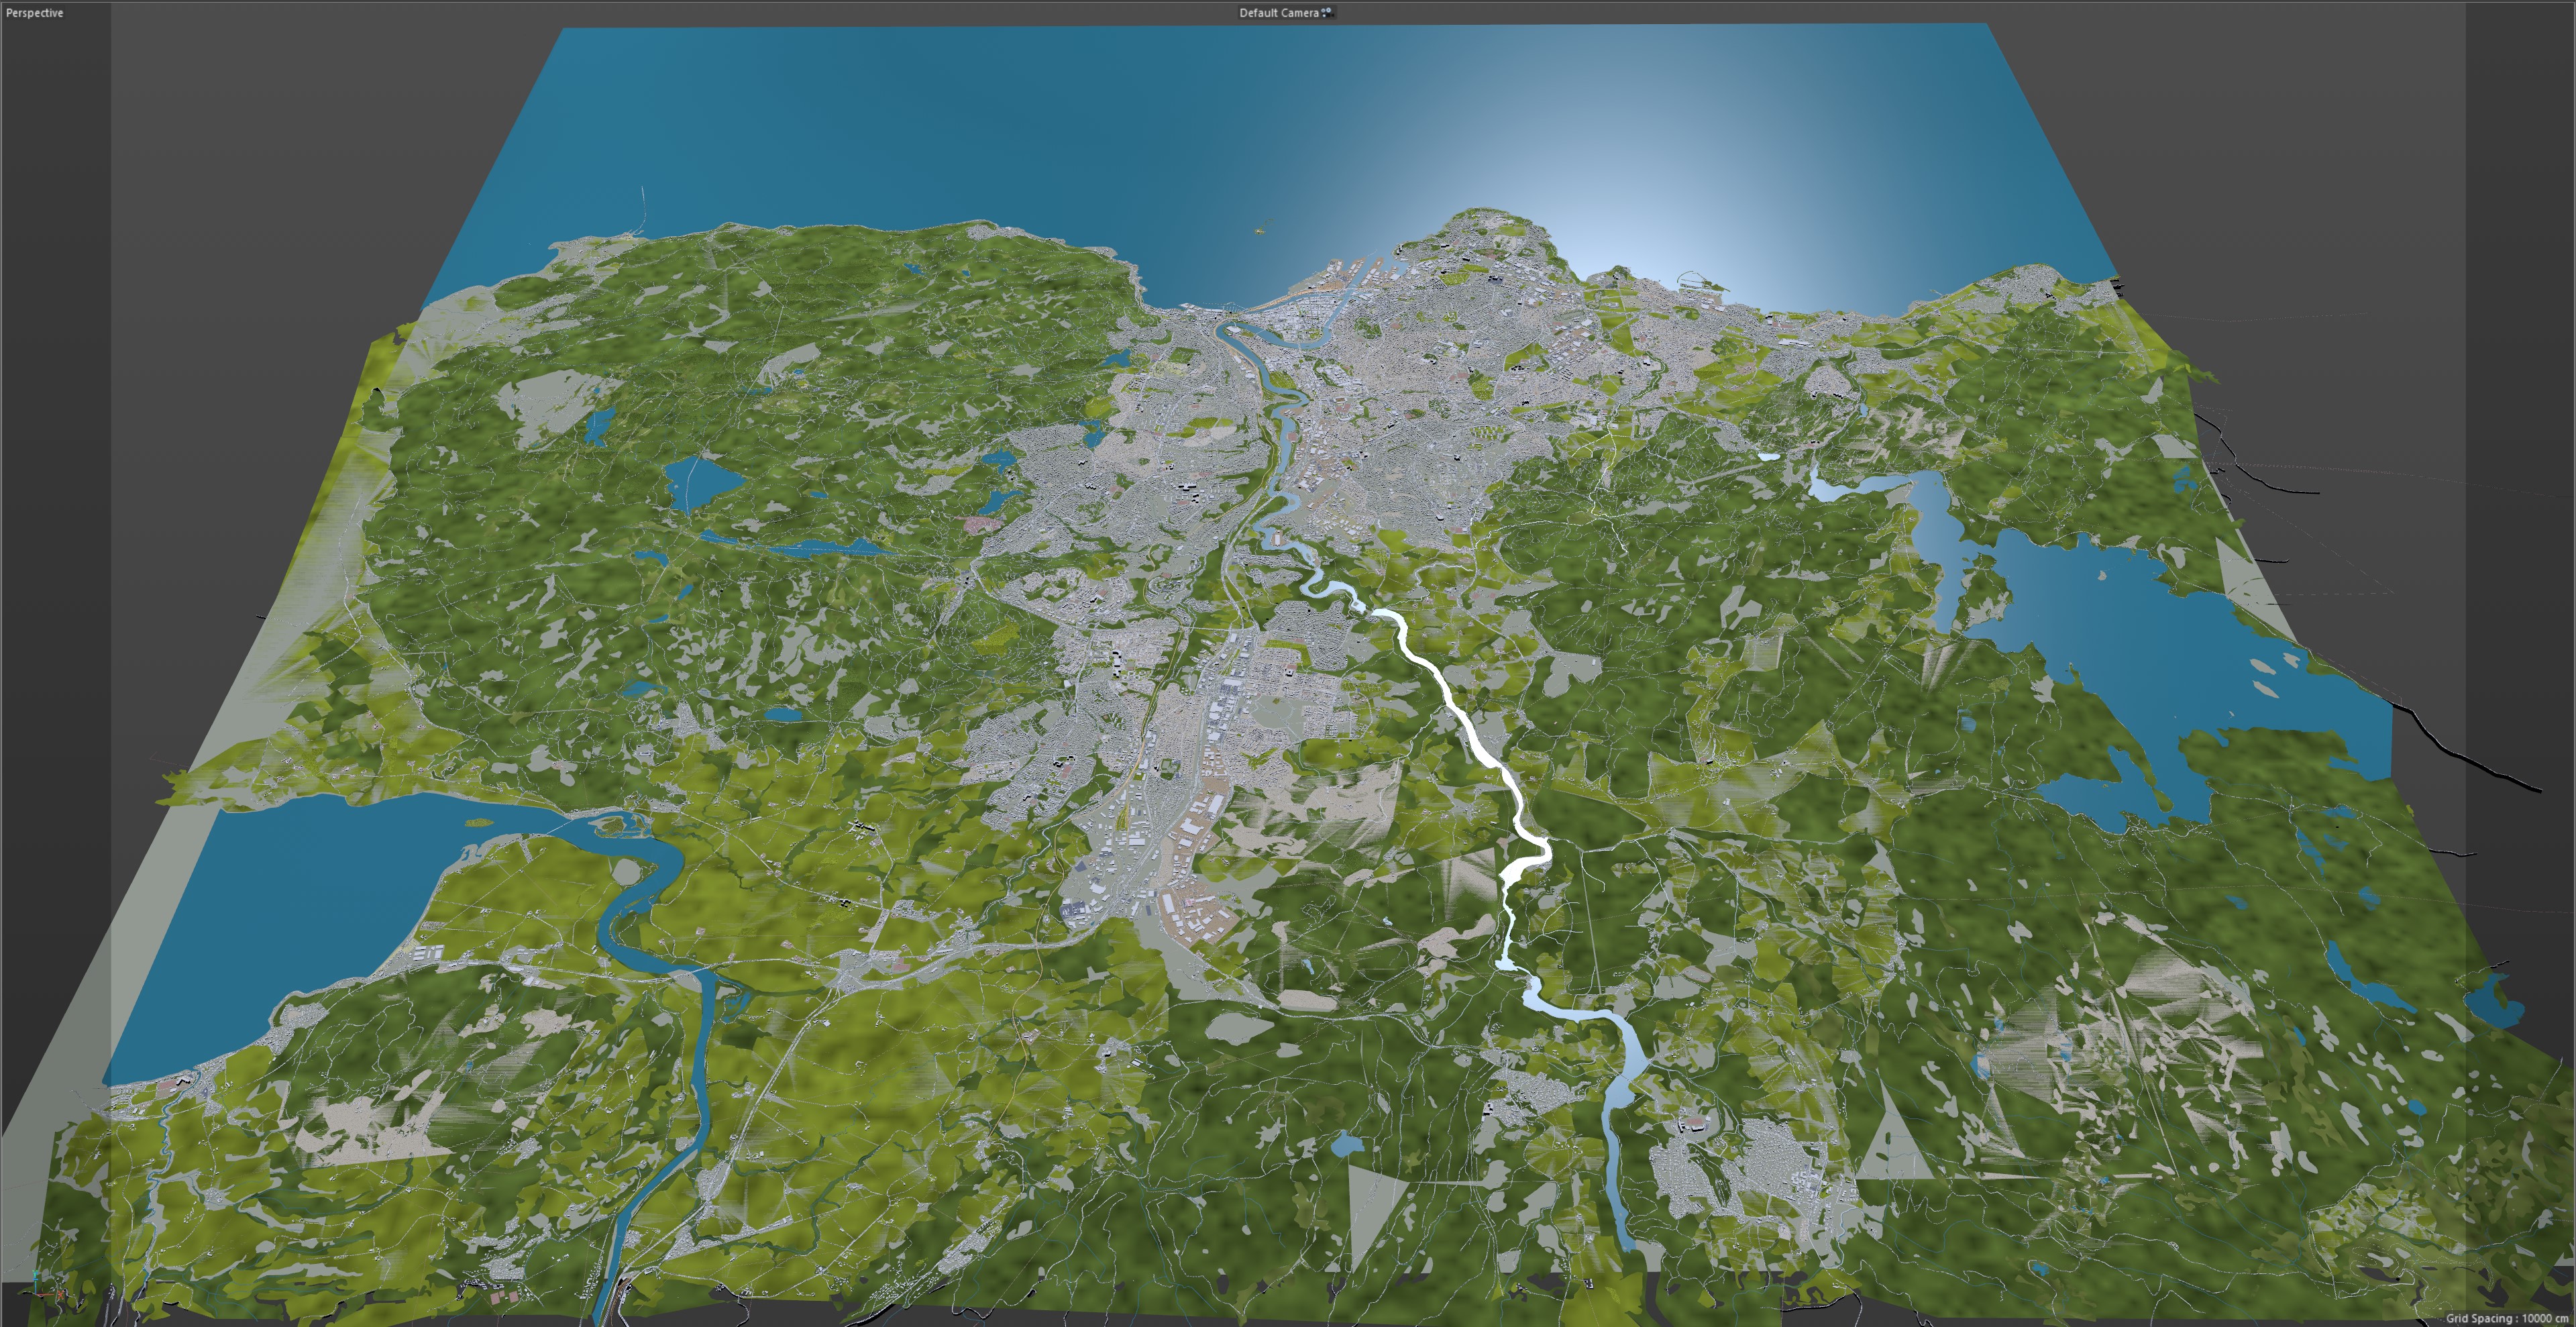Click the camera icon beside Default Camera
The image size is (2576, 1327).
pyautogui.click(x=1326, y=13)
